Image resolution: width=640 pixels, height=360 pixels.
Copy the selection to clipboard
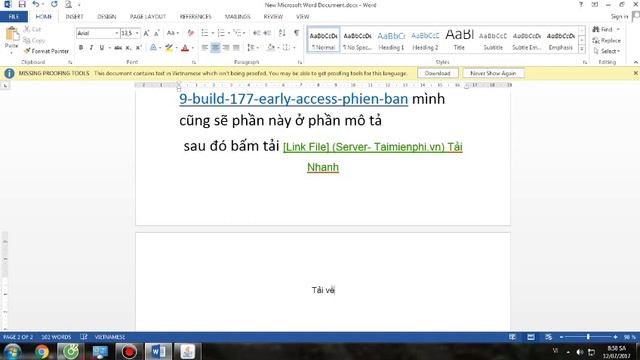coord(34,40)
